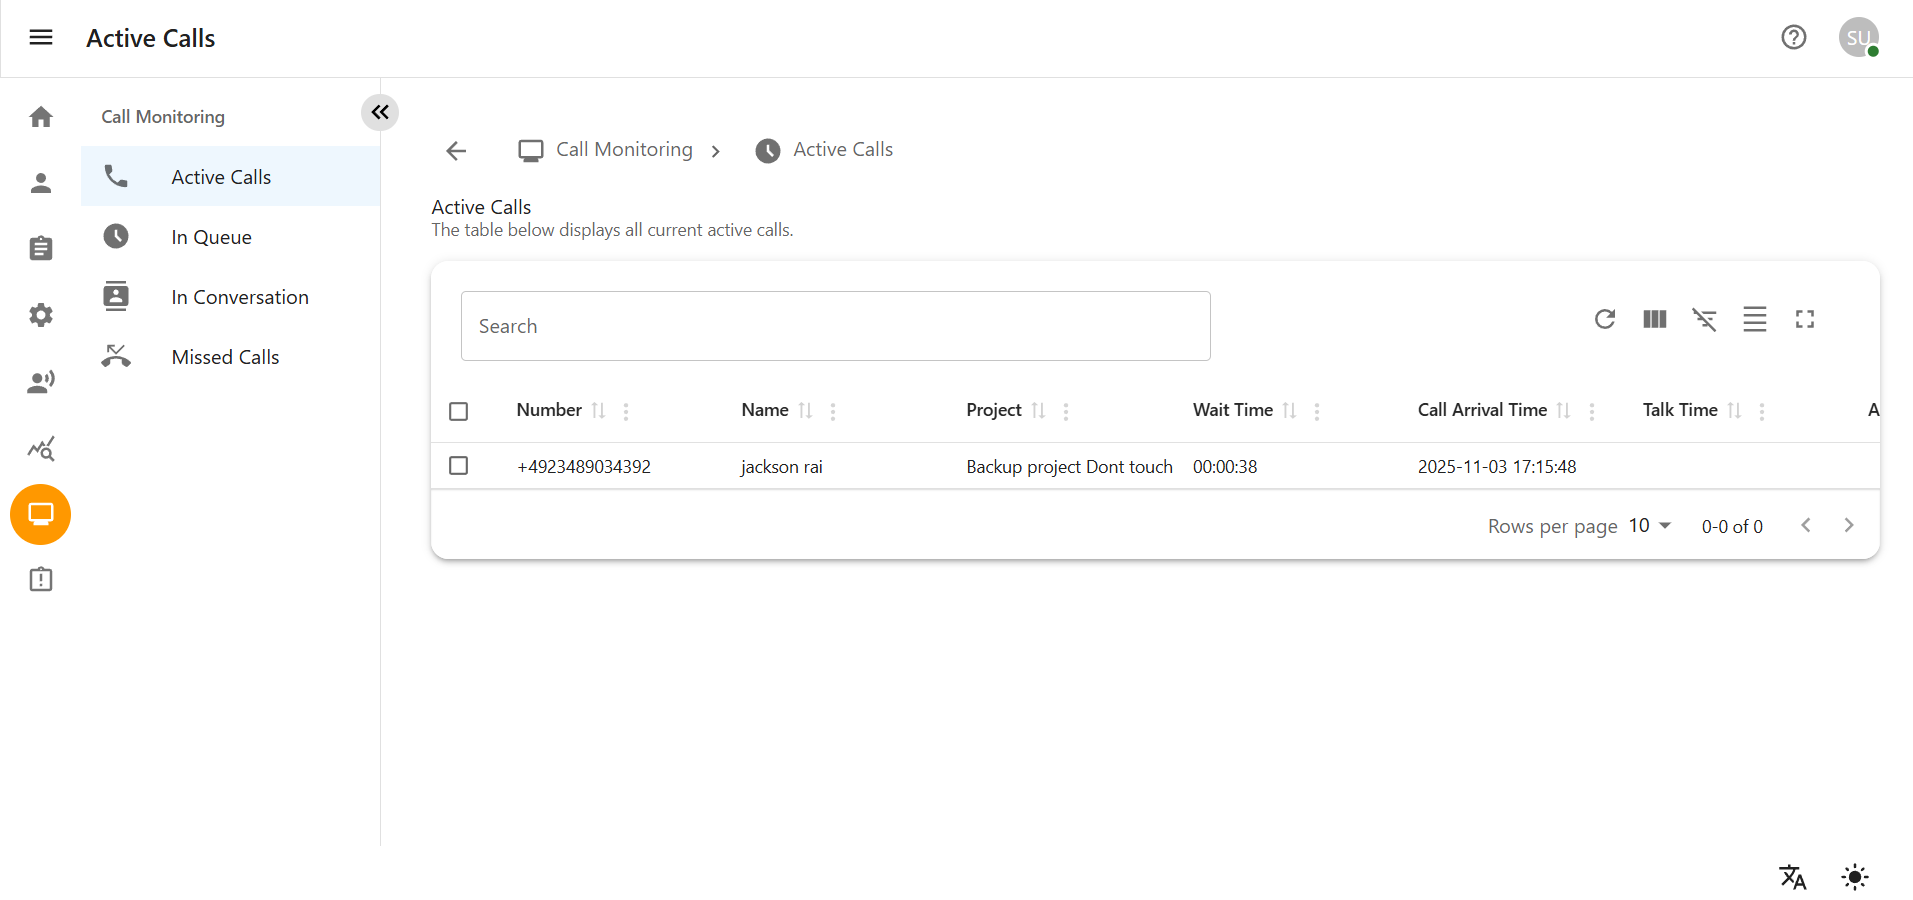Click inside the Search field
1913x900 pixels.
(835, 325)
